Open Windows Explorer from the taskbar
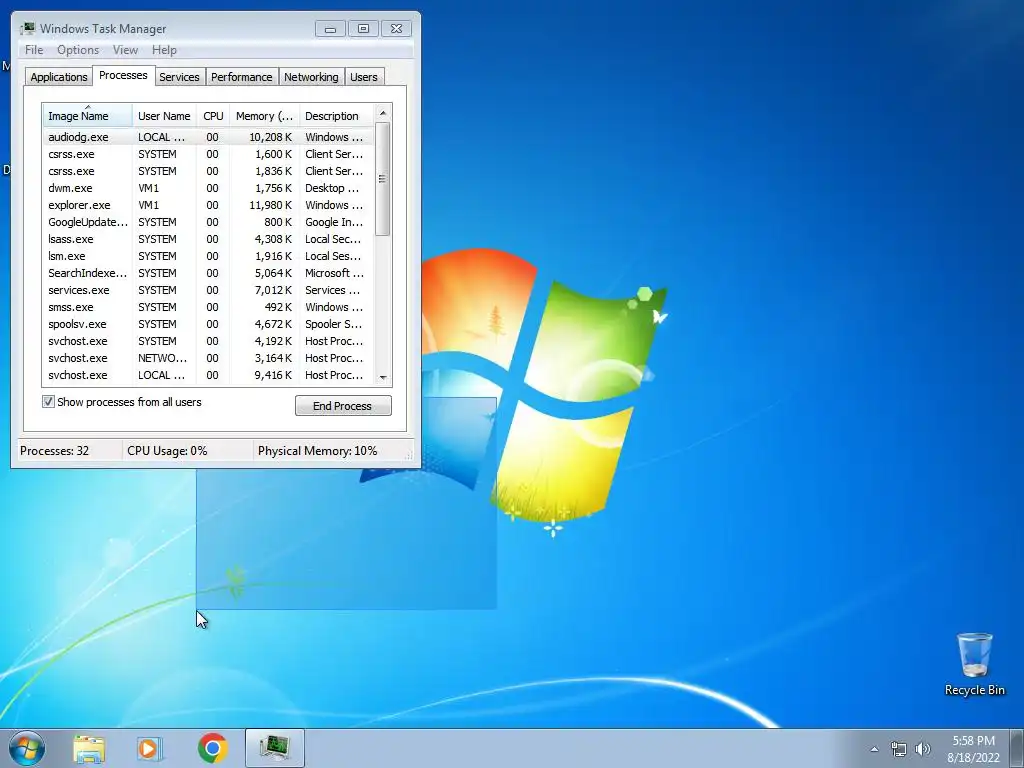The width and height of the screenshot is (1024, 768). [89, 748]
